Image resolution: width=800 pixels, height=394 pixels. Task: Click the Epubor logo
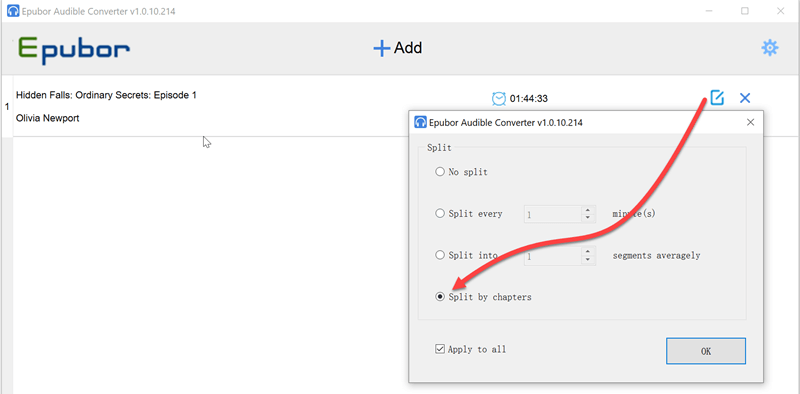coord(73,50)
